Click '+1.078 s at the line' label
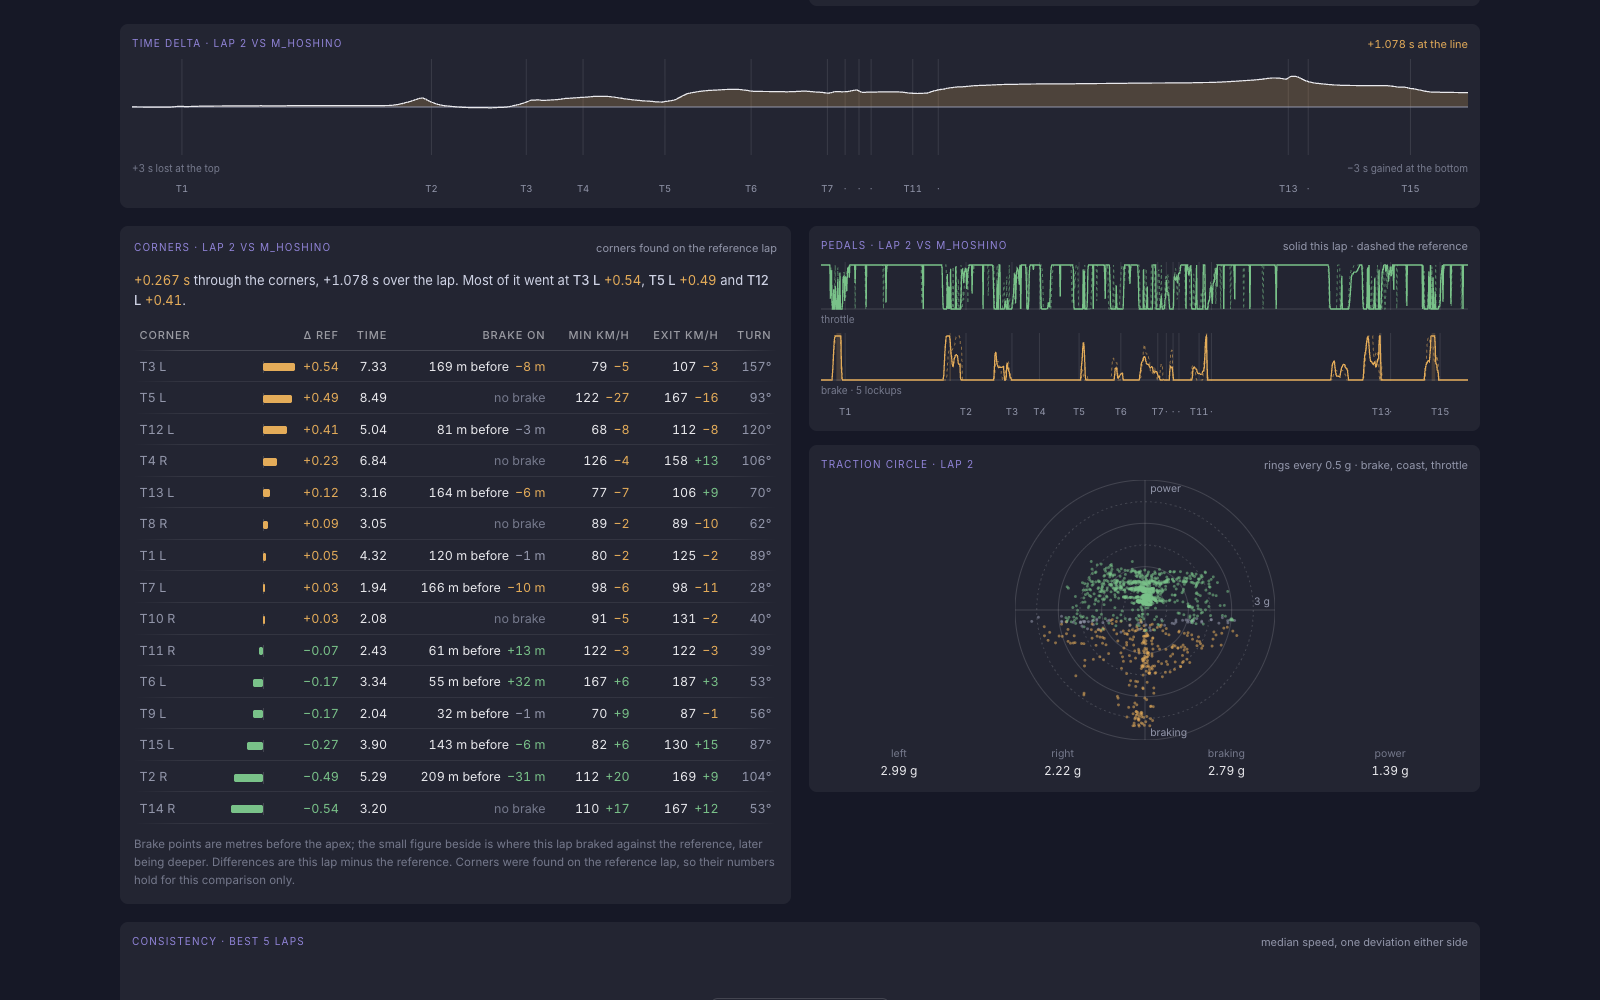1600x1000 pixels. [x=1417, y=44]
